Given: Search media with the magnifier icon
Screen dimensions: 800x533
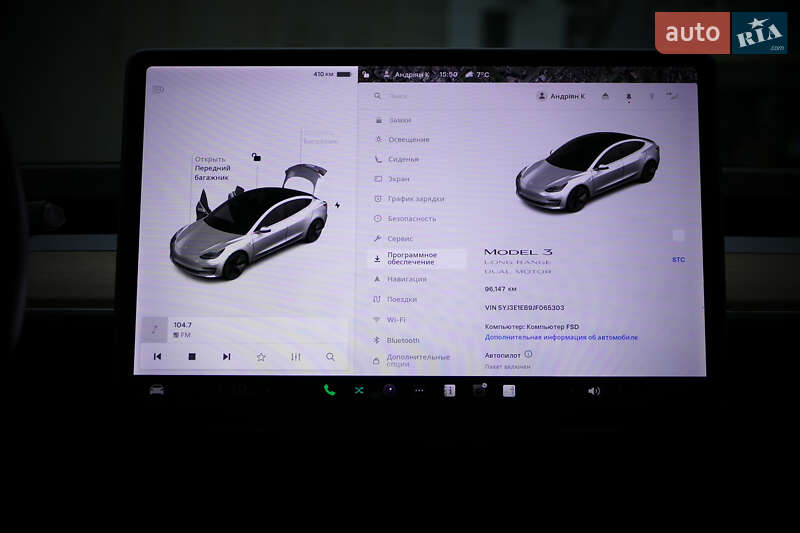Looking at the screenshot, I should pos(331,357).
